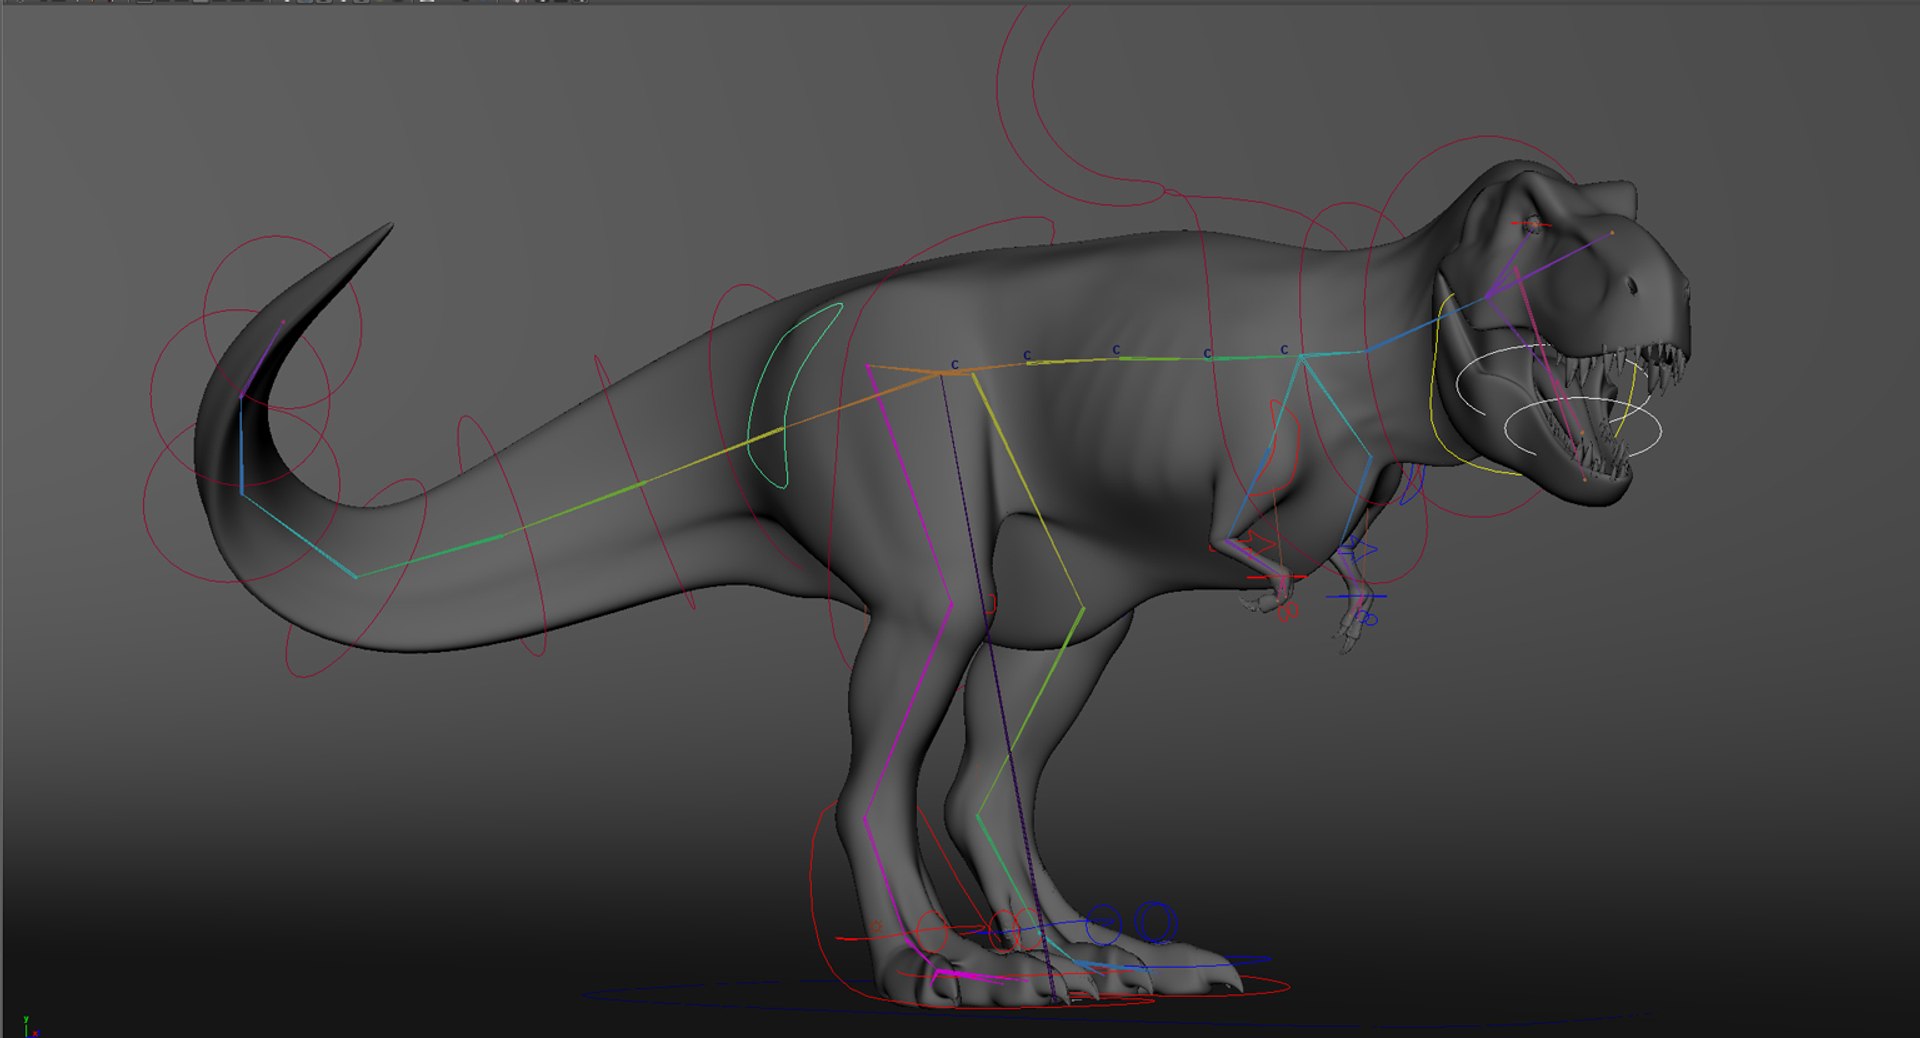Select the purple head bone toward the snout
The width and height of the screenshot is (1920, 1038).
1548,265
